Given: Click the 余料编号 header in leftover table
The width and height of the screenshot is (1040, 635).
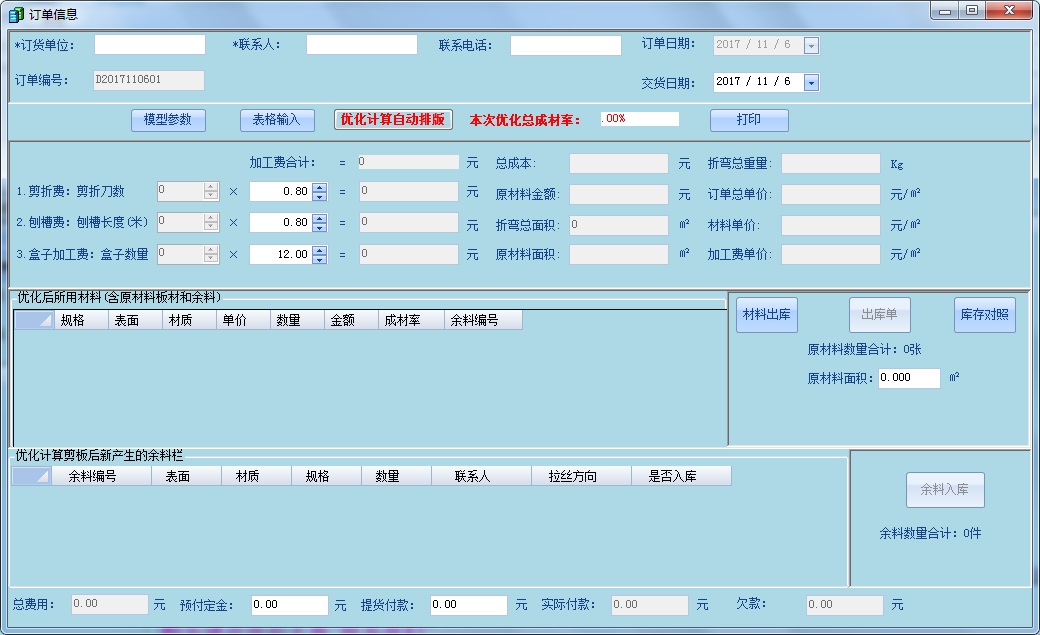Looking at the screenshot, I should pyautogui.click(x=101, y=476).
